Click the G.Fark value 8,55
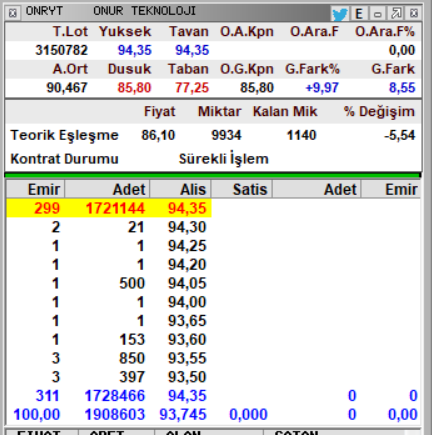The width and height of the screenshot is (432, 435). tap(402, 88)
